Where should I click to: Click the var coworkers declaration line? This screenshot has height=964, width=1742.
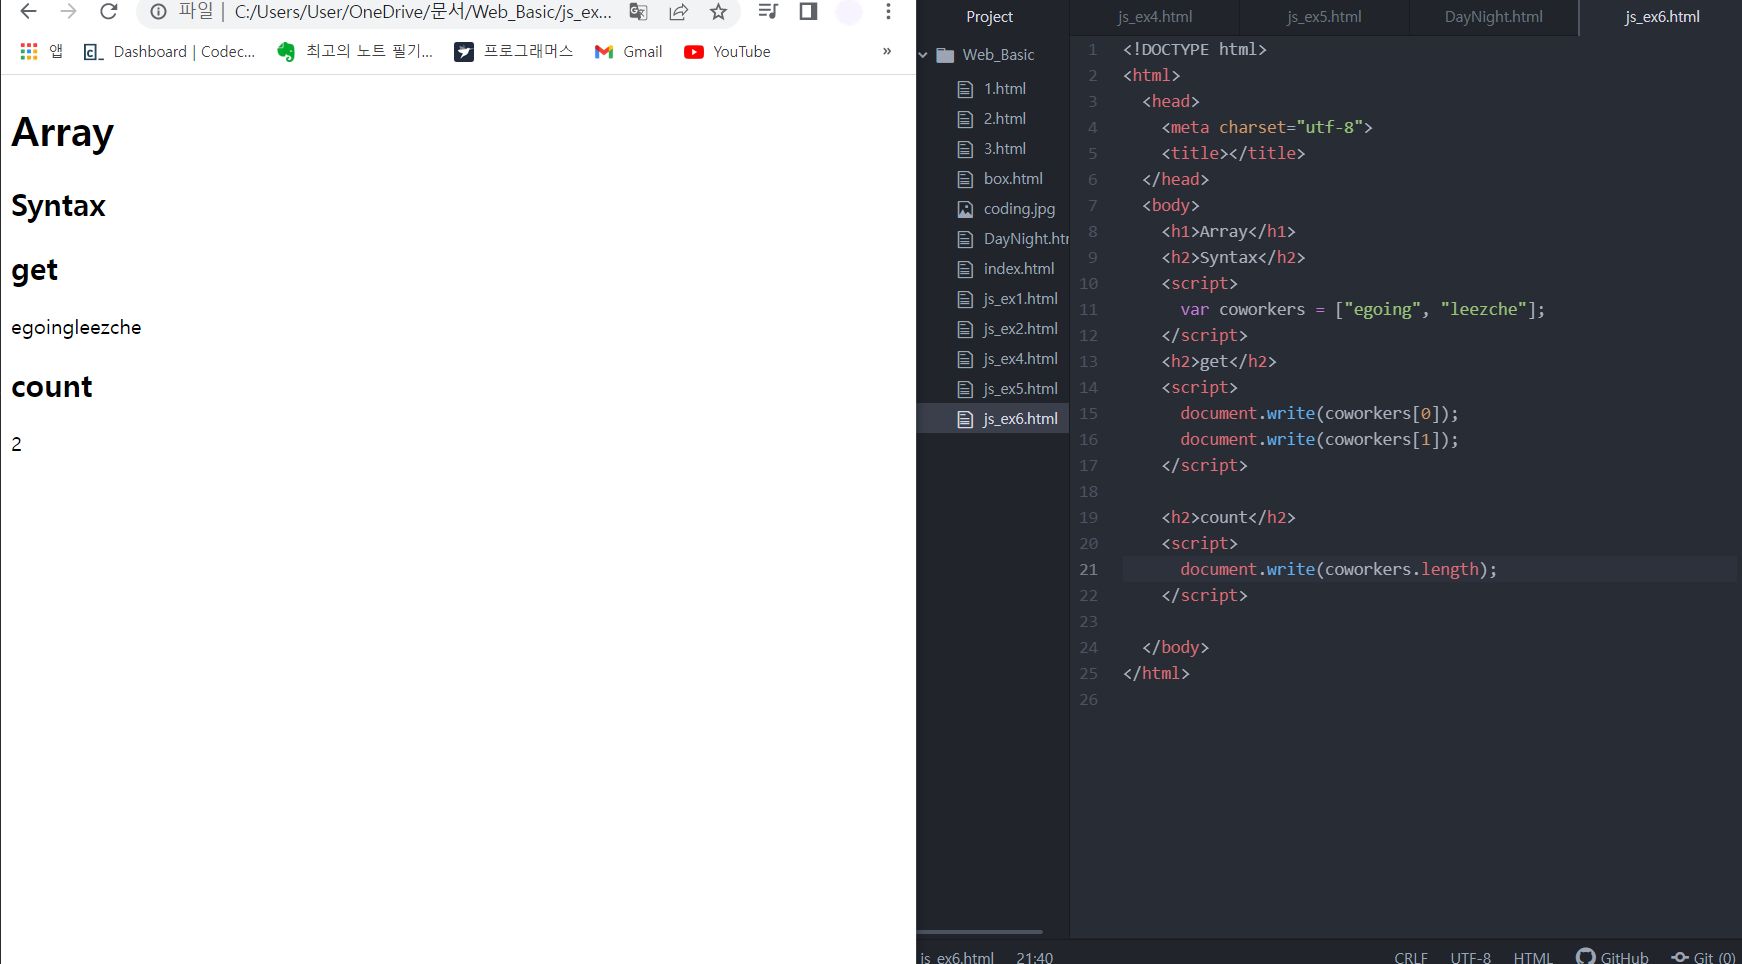click(1362, 310)
